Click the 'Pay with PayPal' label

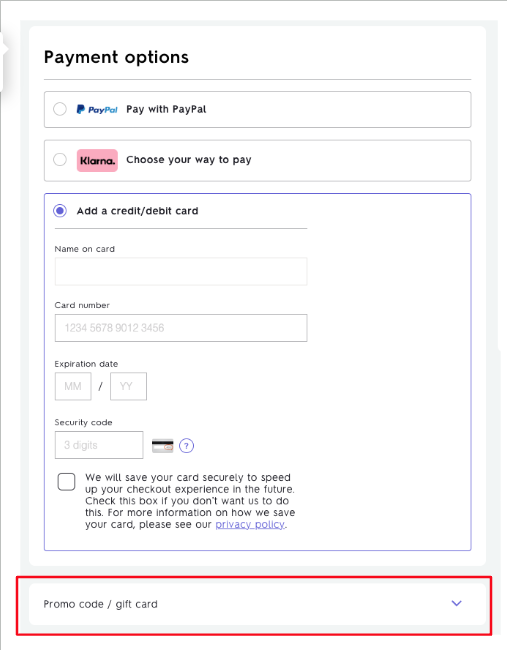pyautogui.click(x=166, y=109)
